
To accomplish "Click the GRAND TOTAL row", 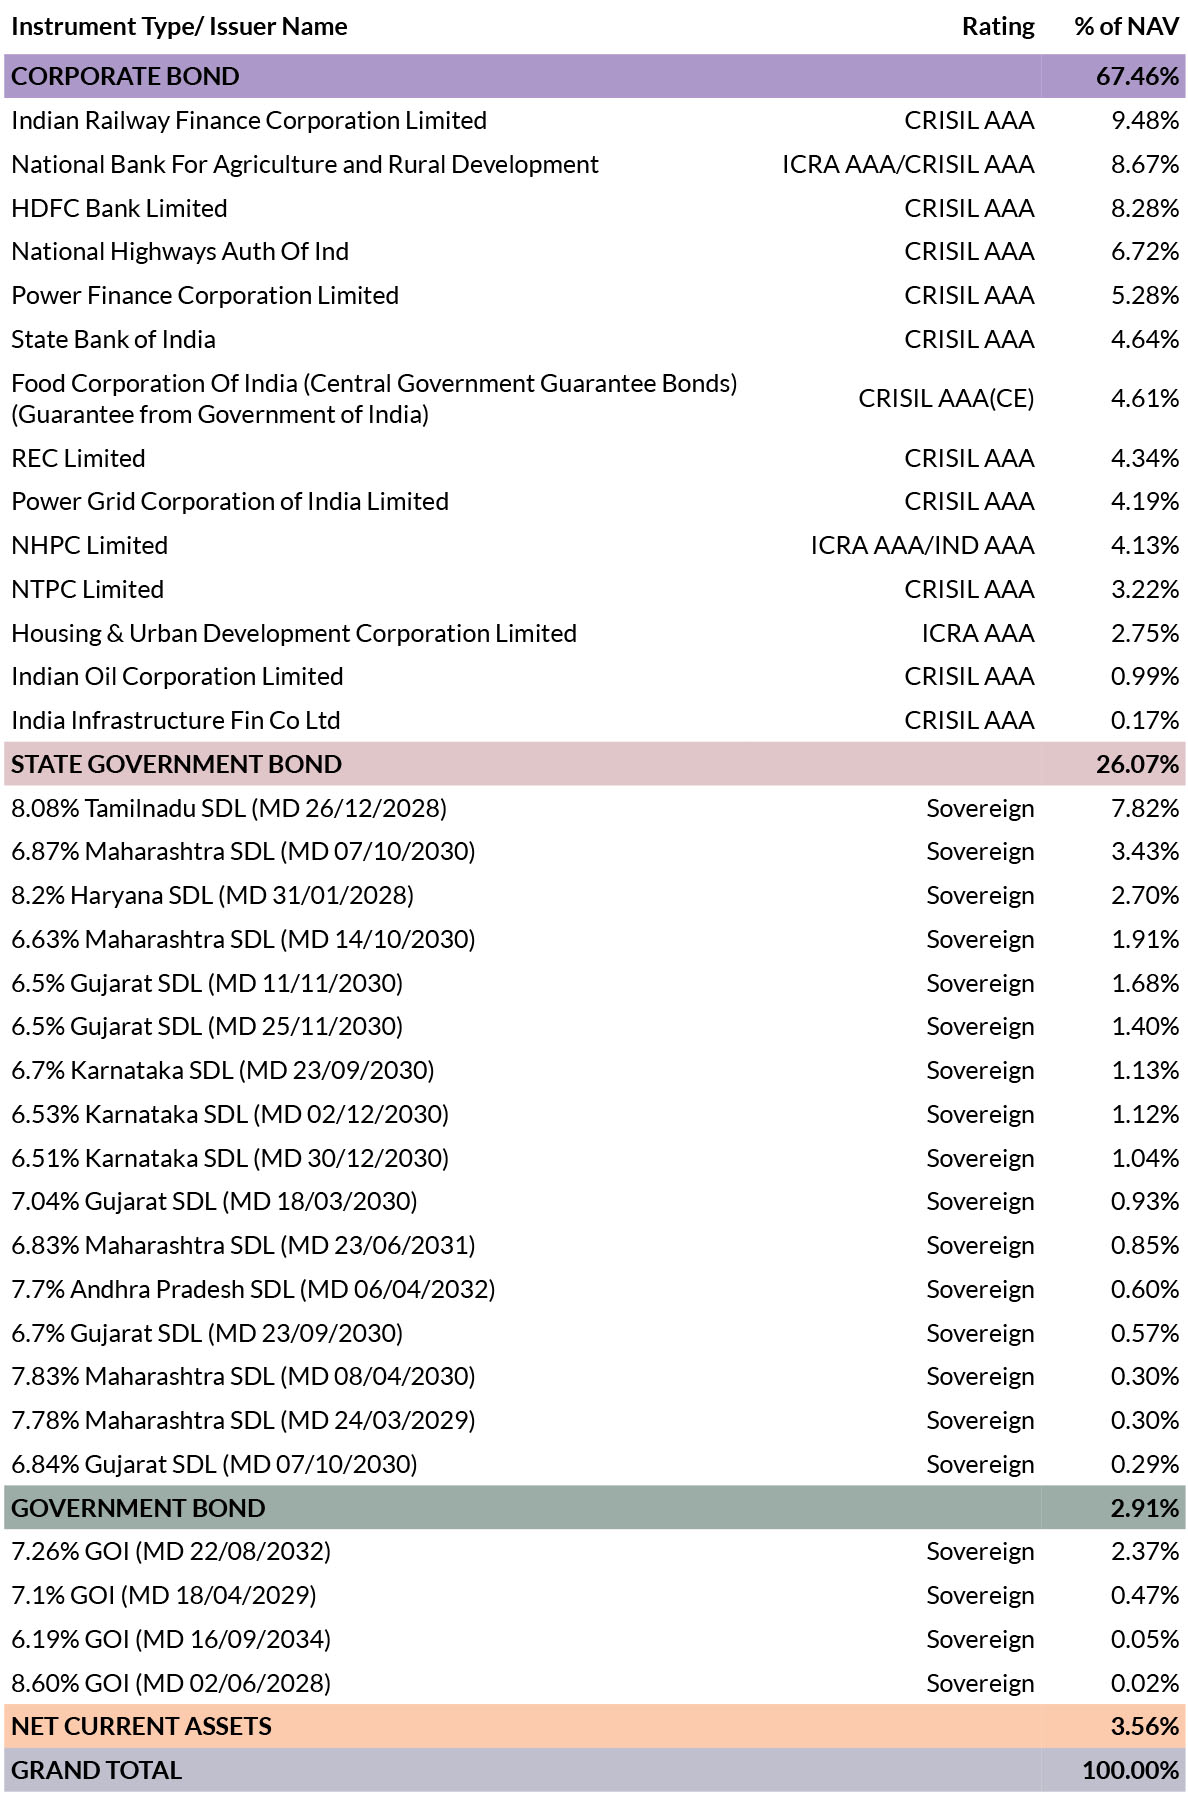I will click(x=97, y=1770).
